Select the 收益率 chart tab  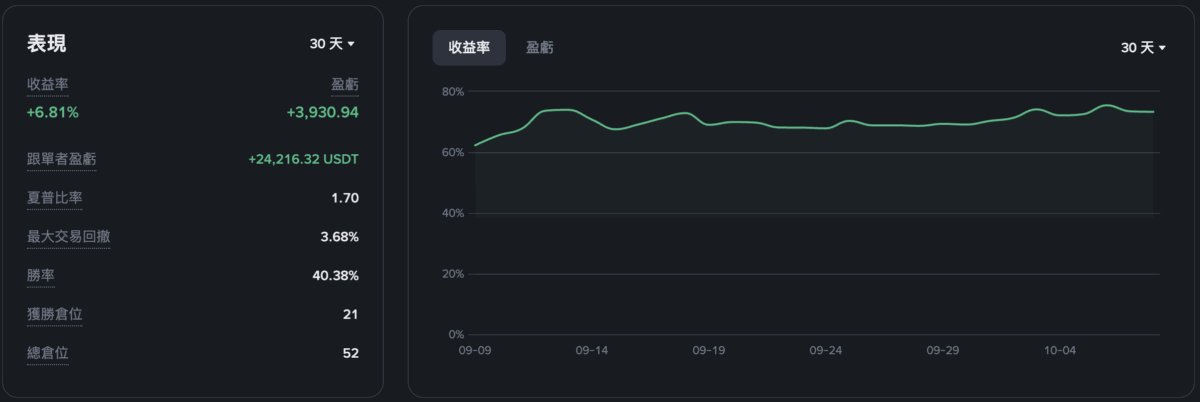pyautogui.click(x=469, y=48)
